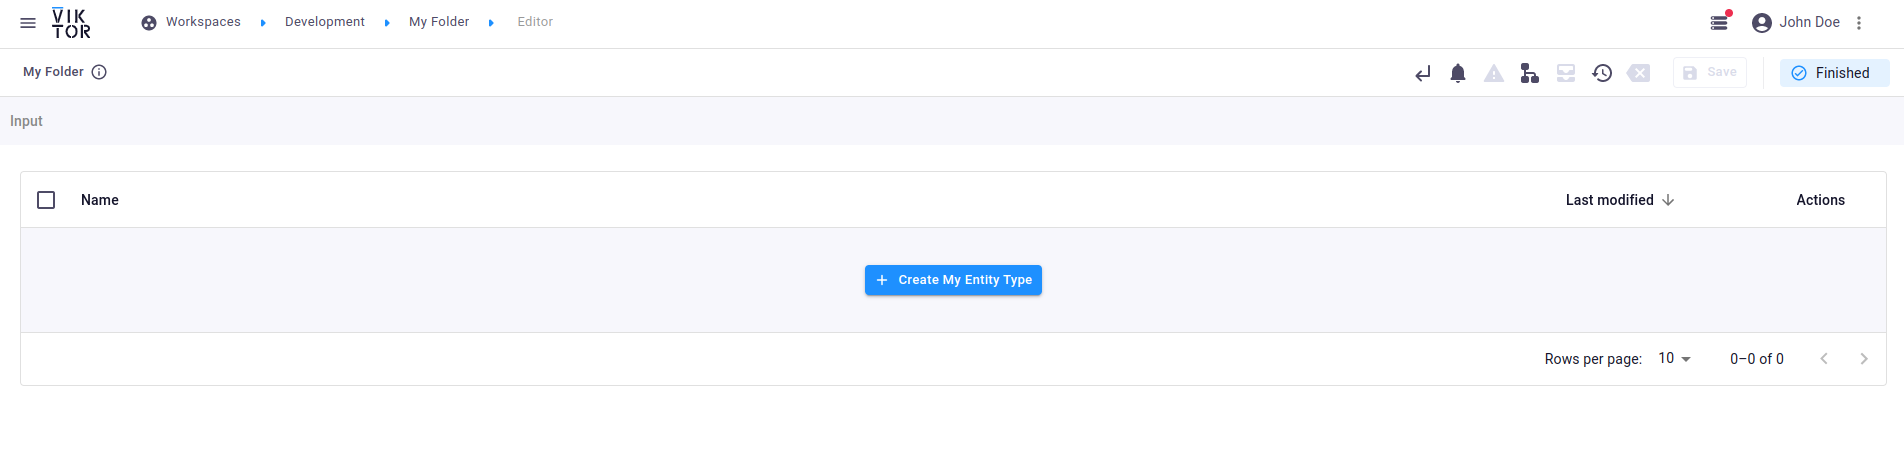1904x461 pixels.
Task: Open notifications bell icon
Action: click(x=1458, y=73)
